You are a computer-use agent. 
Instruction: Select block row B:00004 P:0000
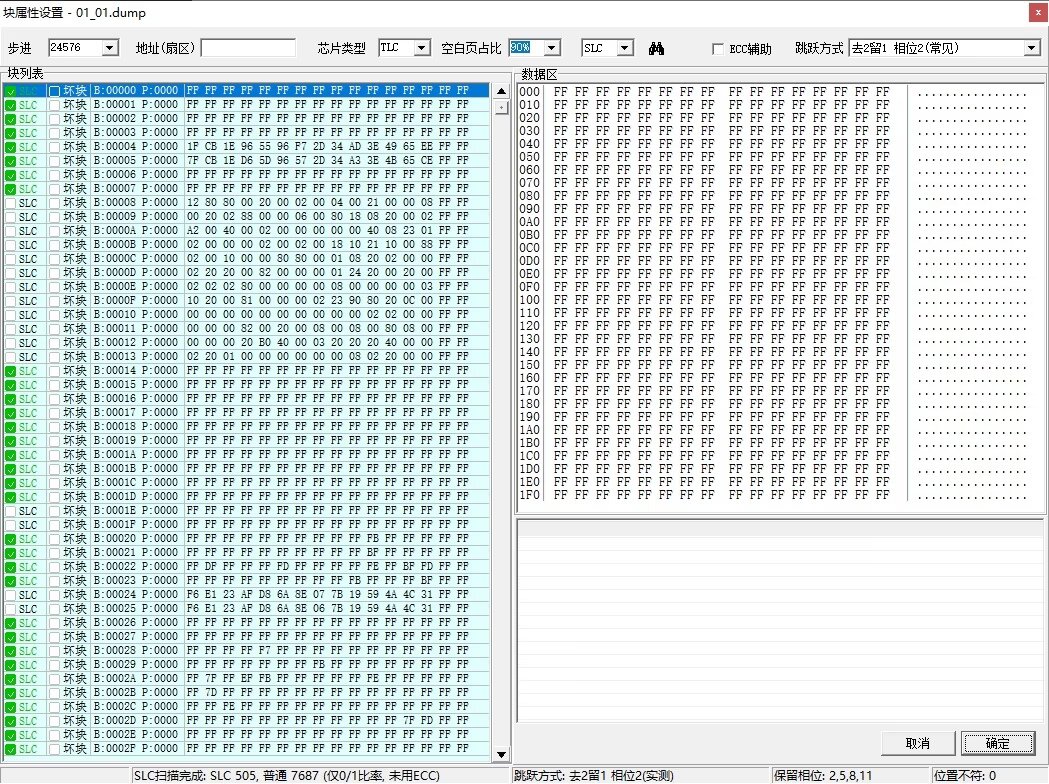click(x=246, y=146)
